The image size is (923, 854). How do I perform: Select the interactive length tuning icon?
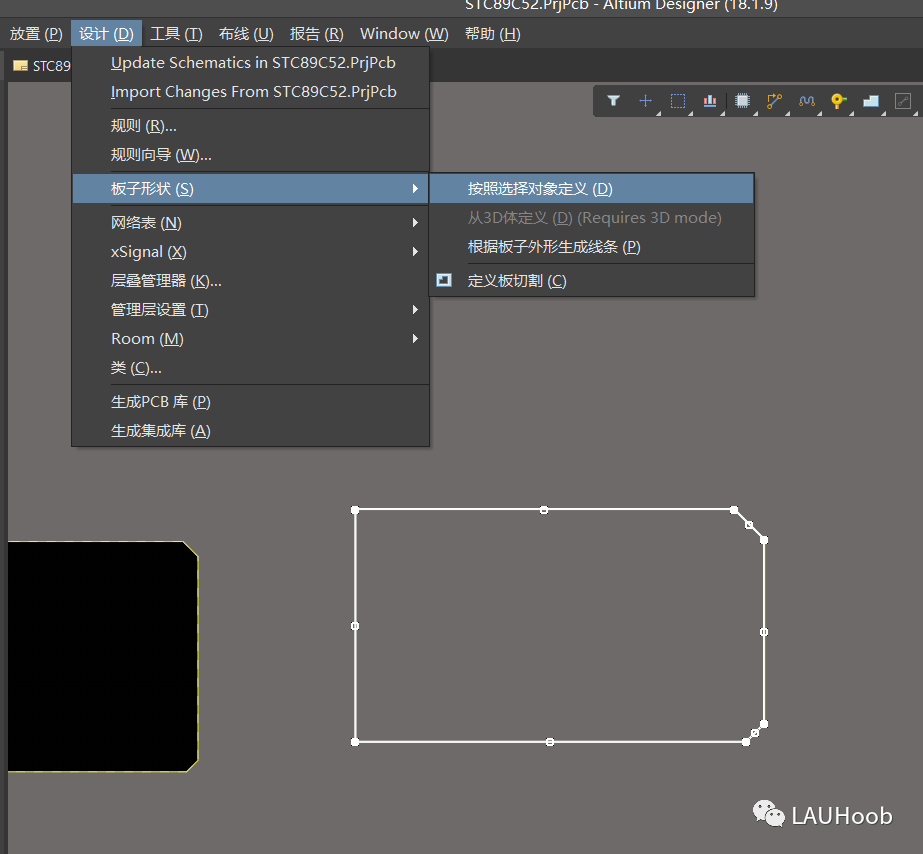[x=806, y=101]
